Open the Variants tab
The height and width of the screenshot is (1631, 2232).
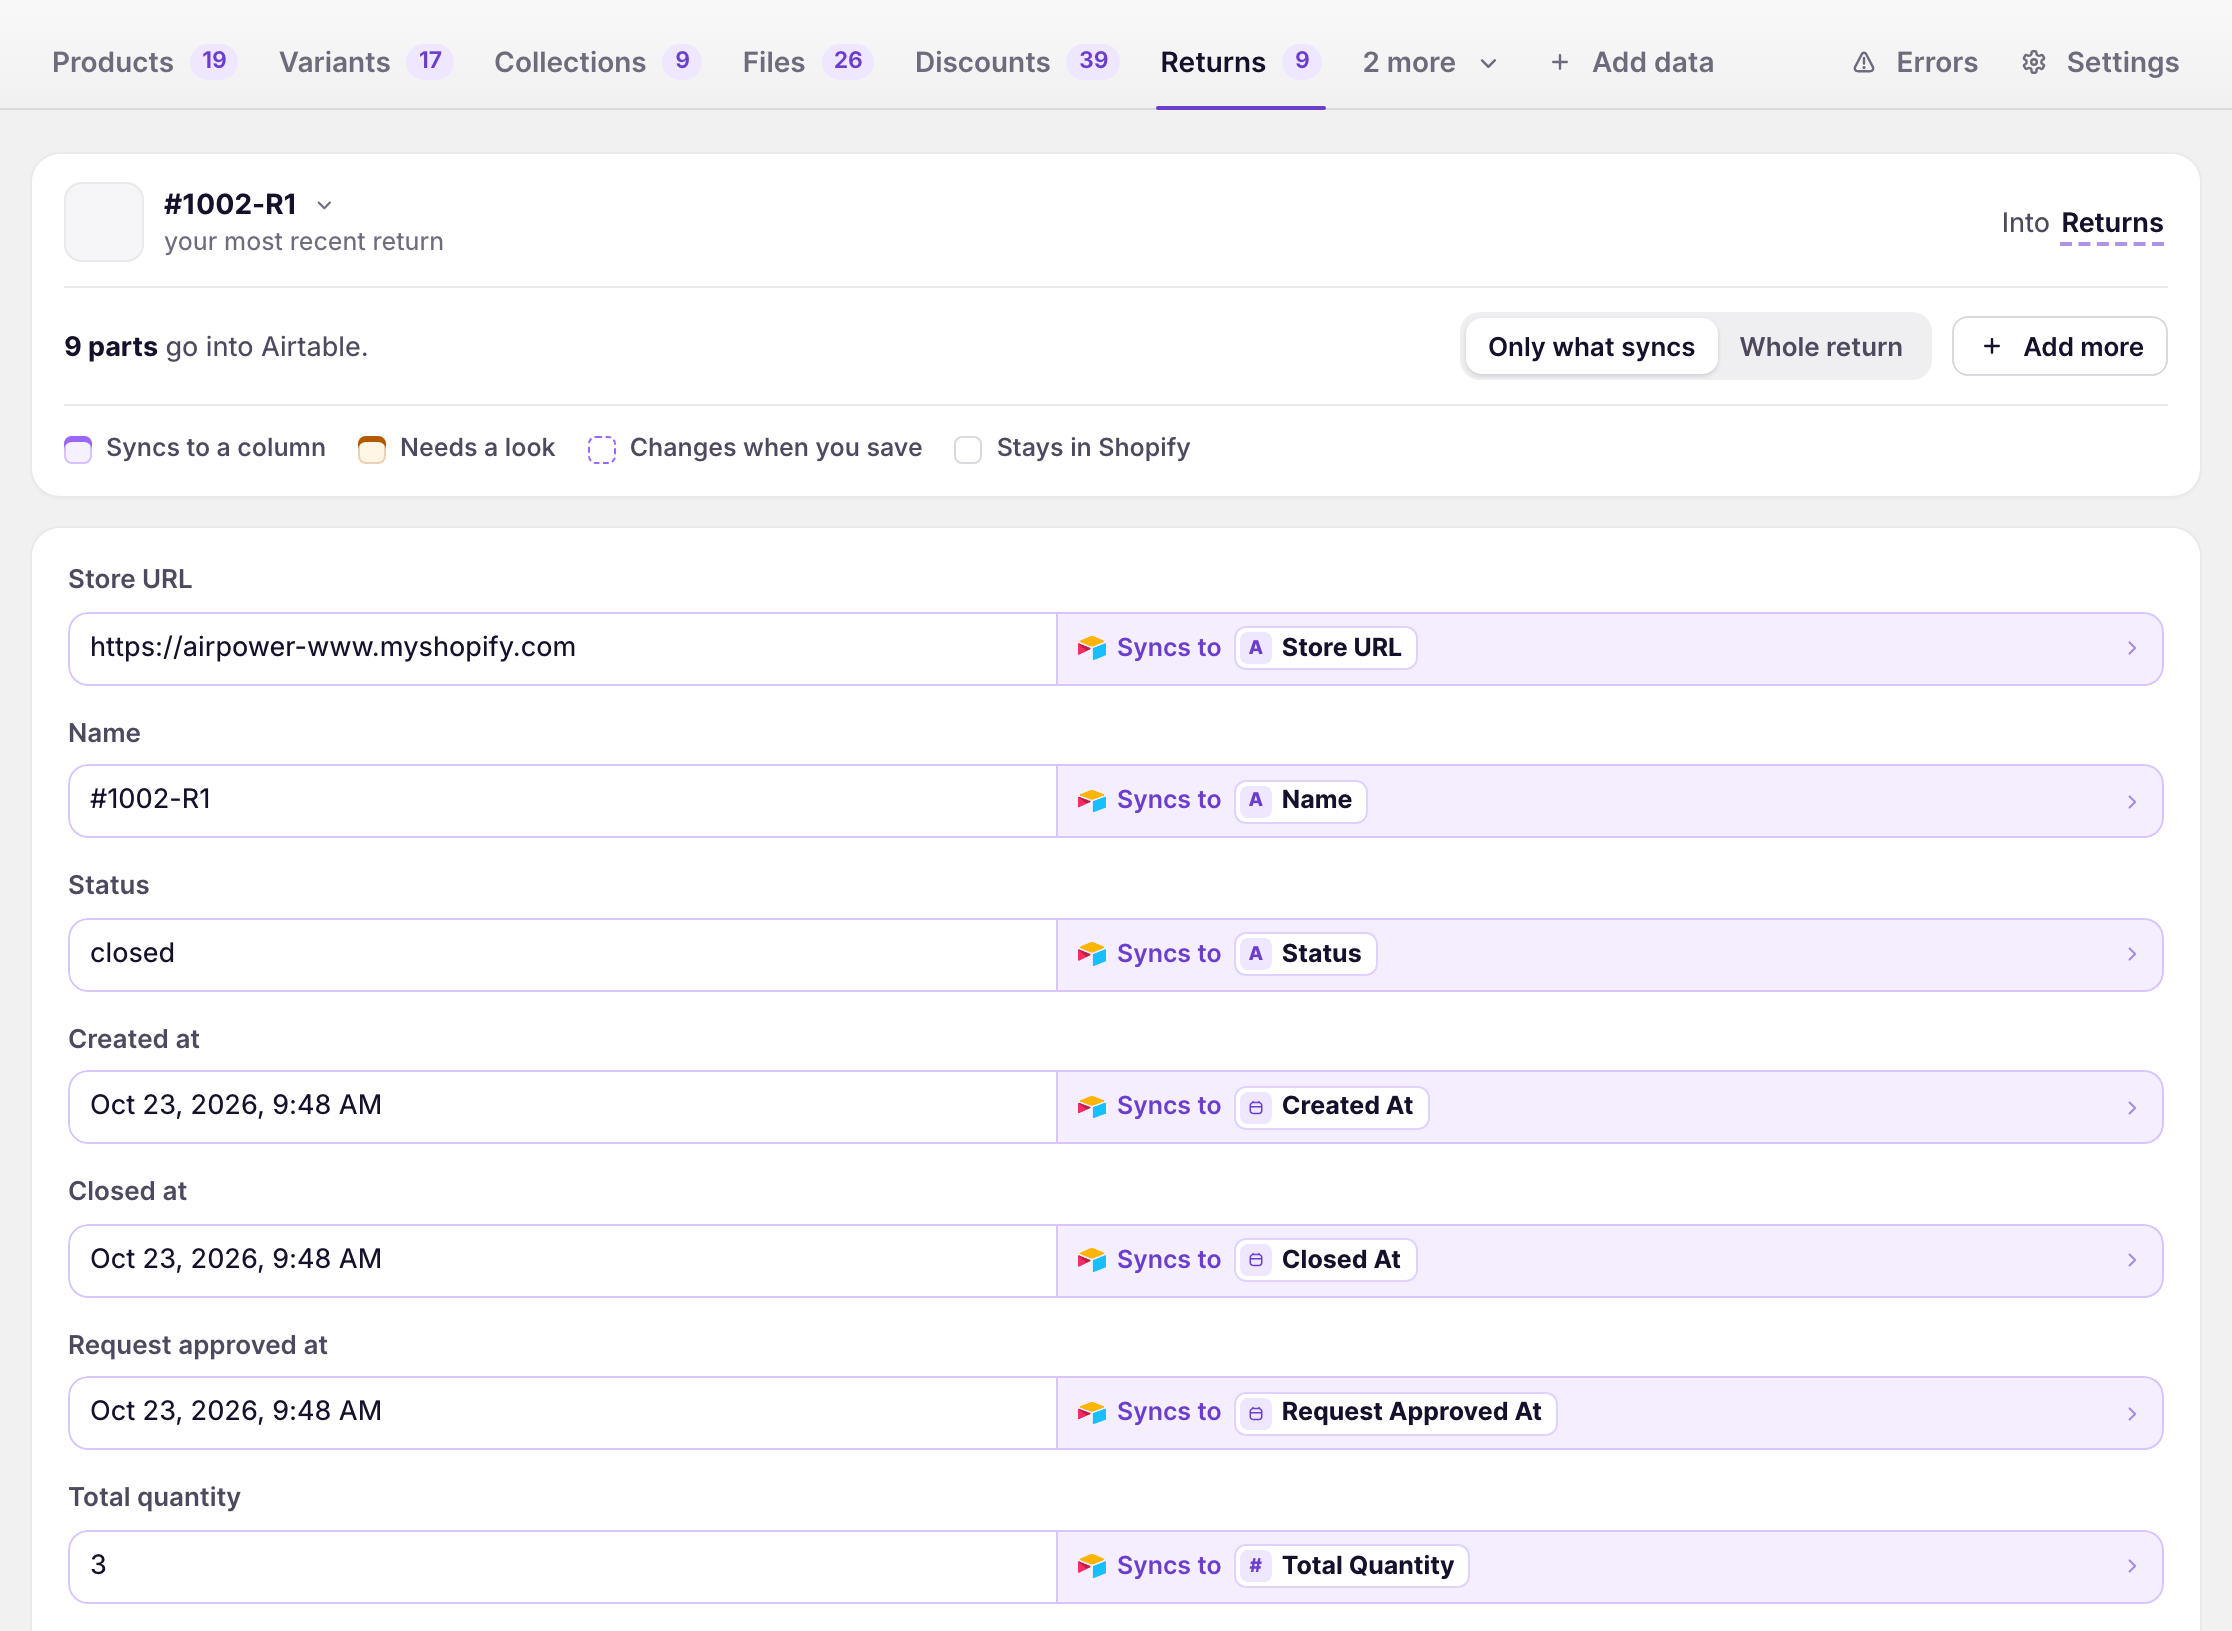click(x=366, y=63)
